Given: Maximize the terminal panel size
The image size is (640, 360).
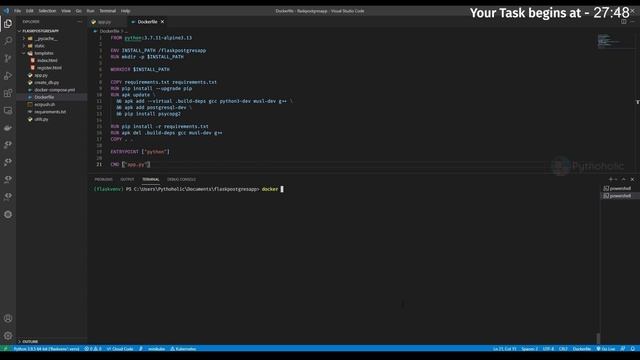Looking at the screenshot, I should [623, 179].
